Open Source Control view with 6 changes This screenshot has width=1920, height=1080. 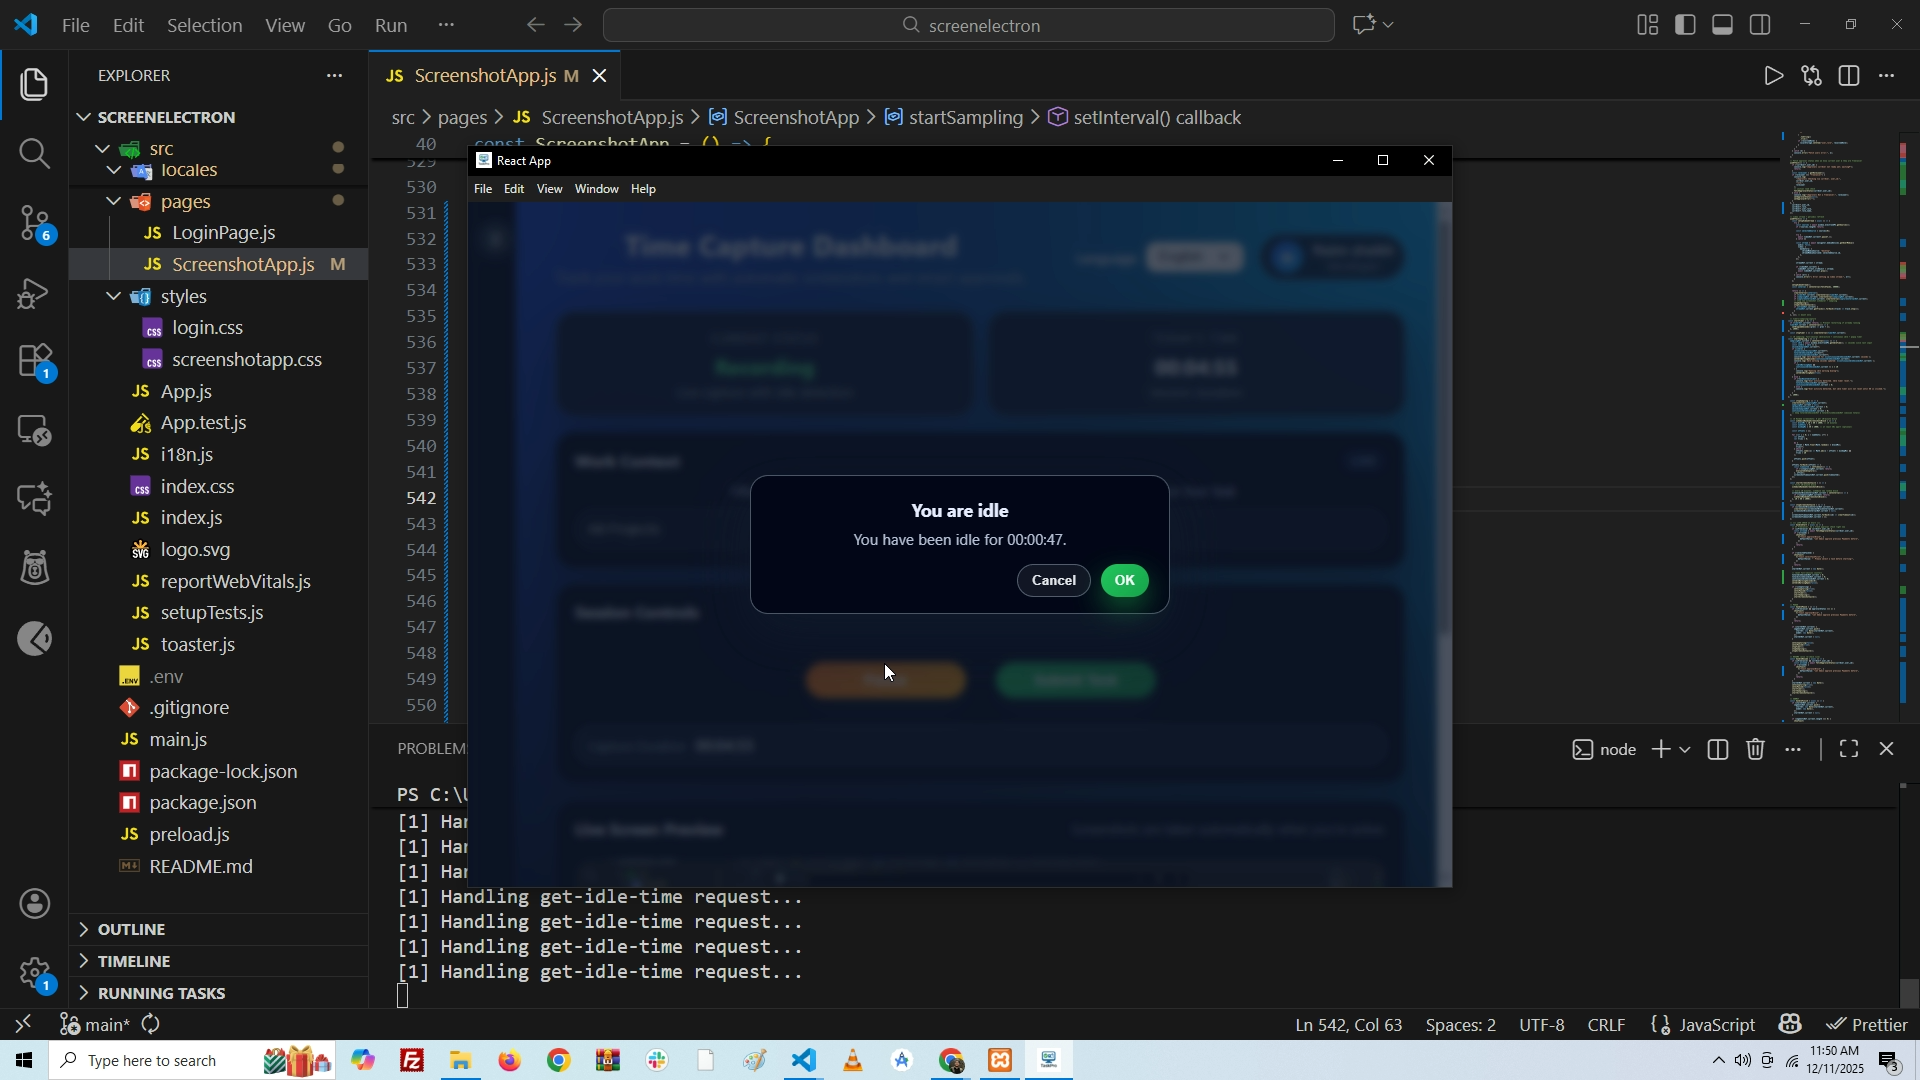click(x=34, y=223)
